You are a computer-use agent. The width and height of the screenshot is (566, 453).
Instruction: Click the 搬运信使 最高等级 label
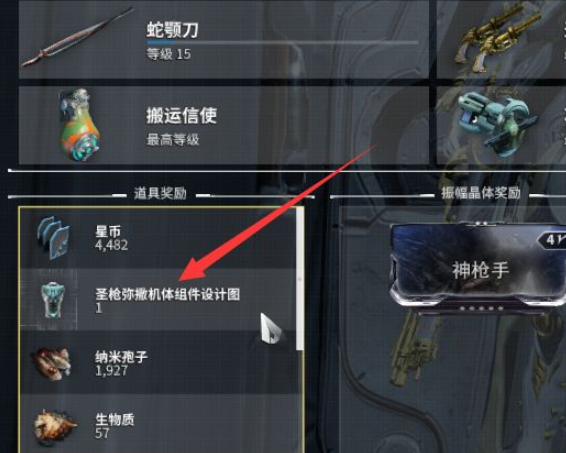click(173, 140)
